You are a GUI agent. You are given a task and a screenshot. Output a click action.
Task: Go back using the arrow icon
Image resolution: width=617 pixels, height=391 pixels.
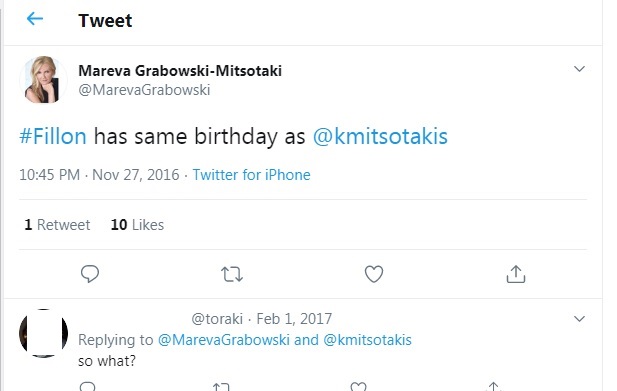tap(35, 18)
